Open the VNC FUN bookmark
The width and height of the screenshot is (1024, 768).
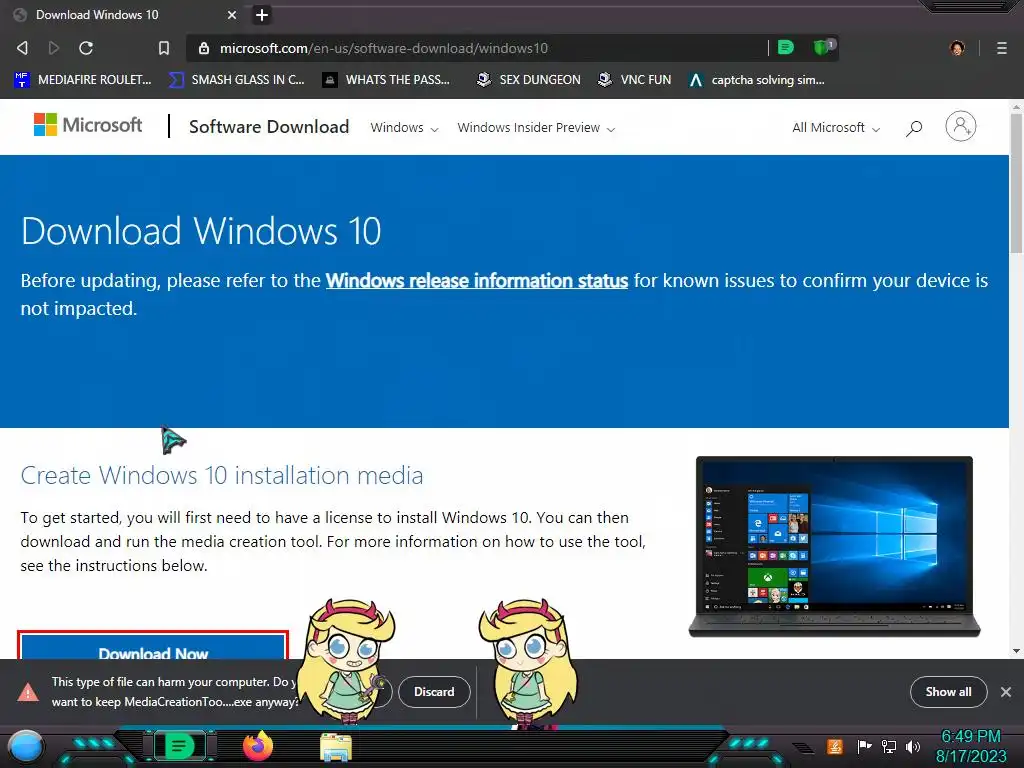(x=634, y=80)
